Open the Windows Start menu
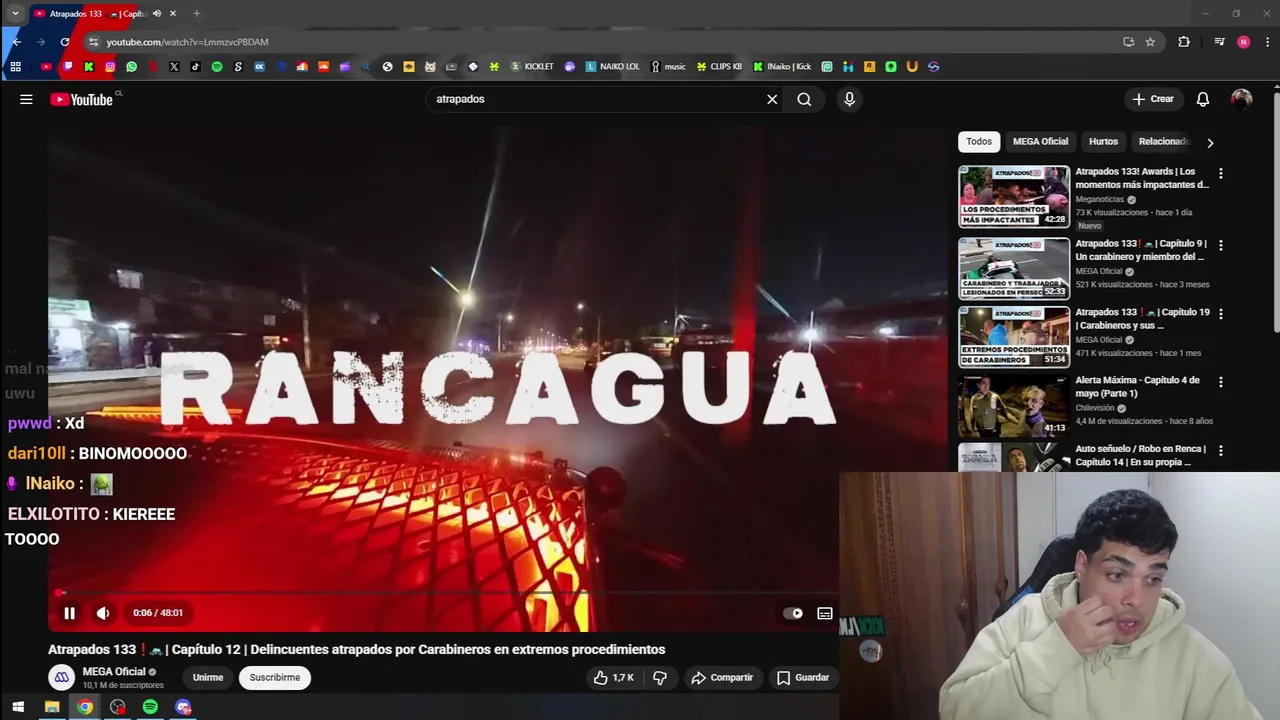Image resolution: width=1280 pixels, height=720 pixels. (x=18, y=707)
